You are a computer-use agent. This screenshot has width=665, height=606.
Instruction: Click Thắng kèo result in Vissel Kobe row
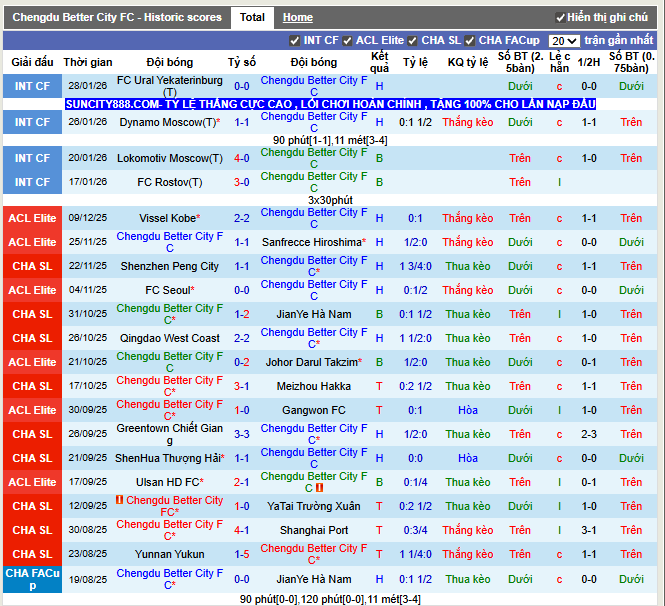pos(468,218)
